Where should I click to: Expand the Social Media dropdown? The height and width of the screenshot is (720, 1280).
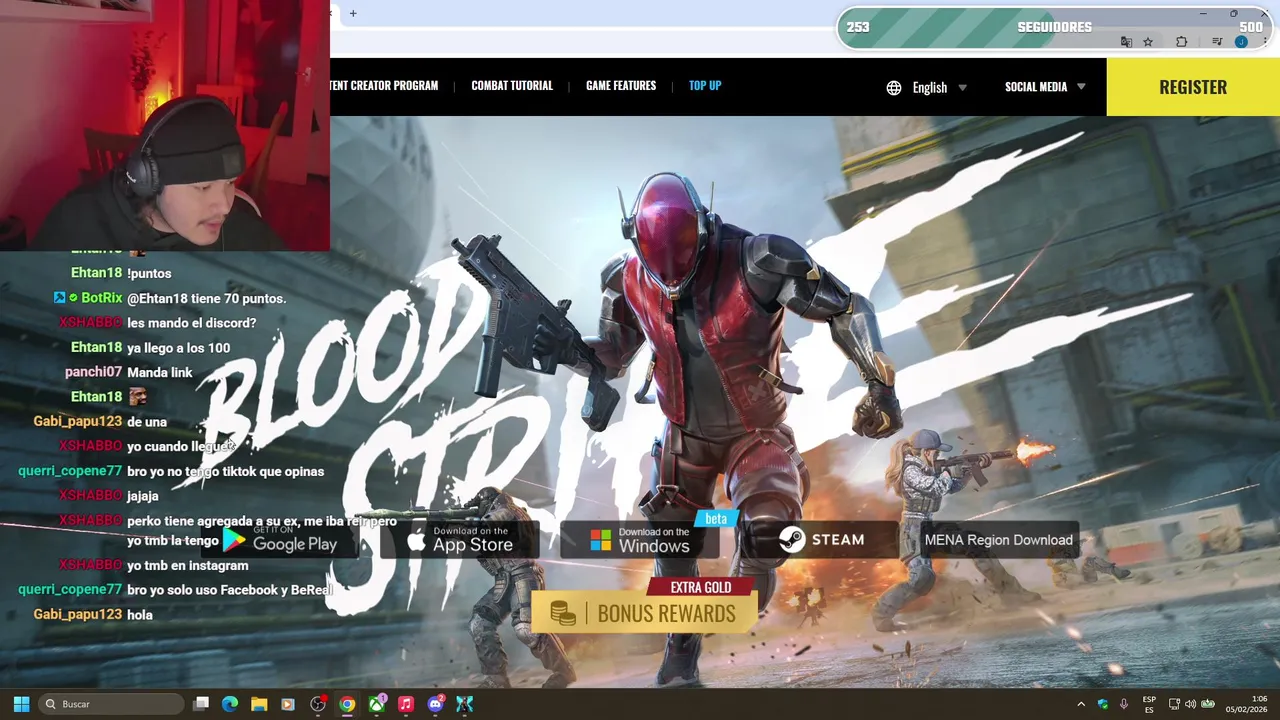[1045, 87]
